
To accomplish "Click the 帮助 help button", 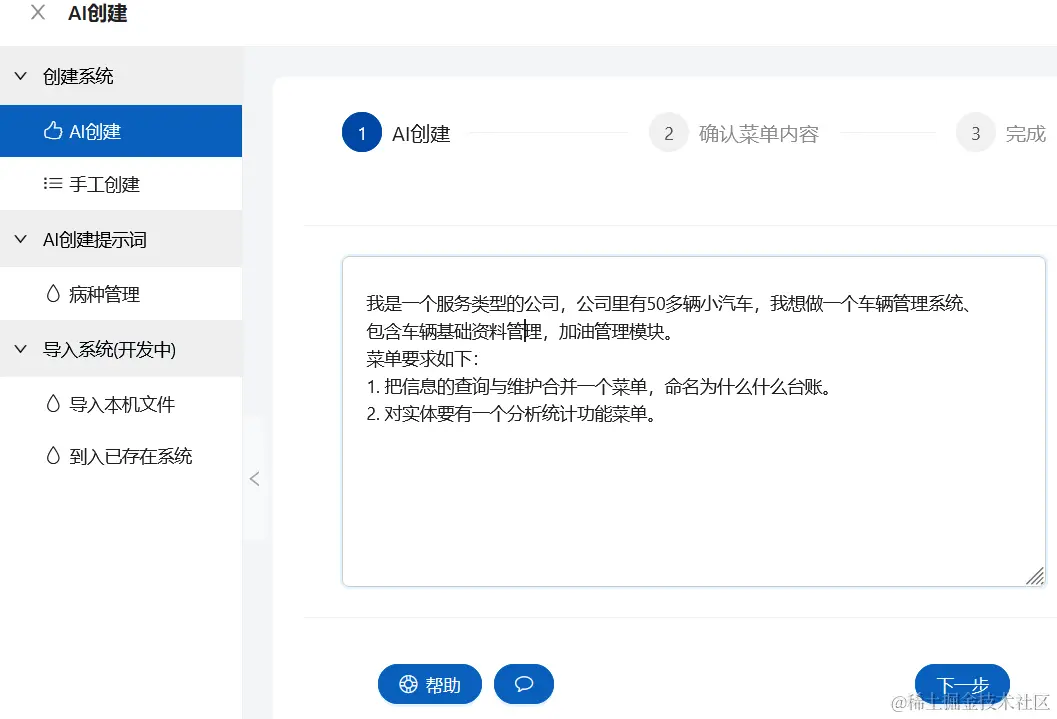I will coord(430,685).
